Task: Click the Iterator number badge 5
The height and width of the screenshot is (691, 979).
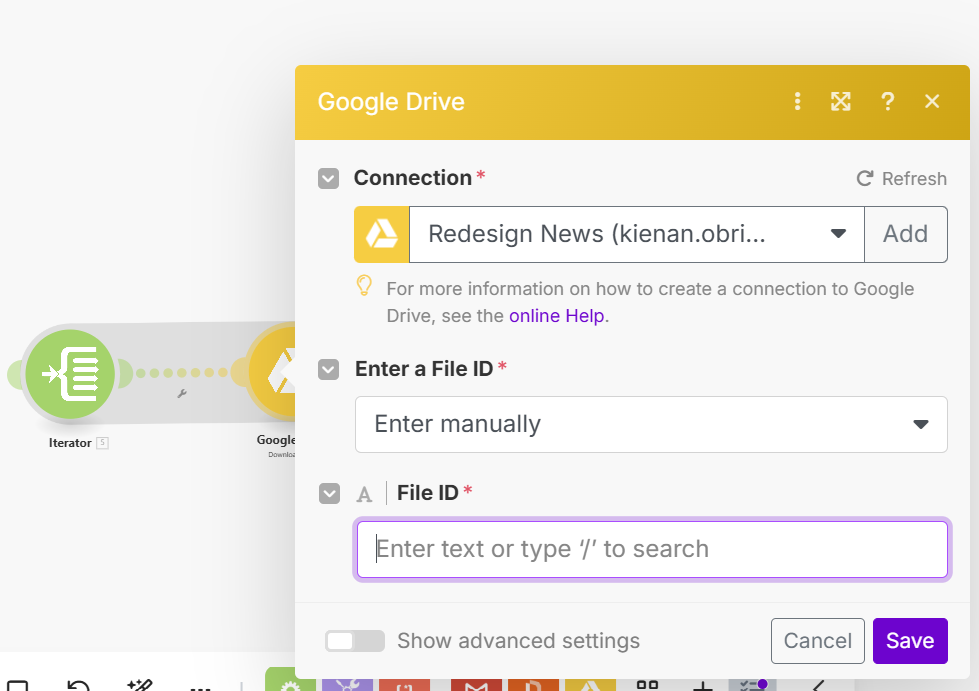Action: (x=102, y=443)
